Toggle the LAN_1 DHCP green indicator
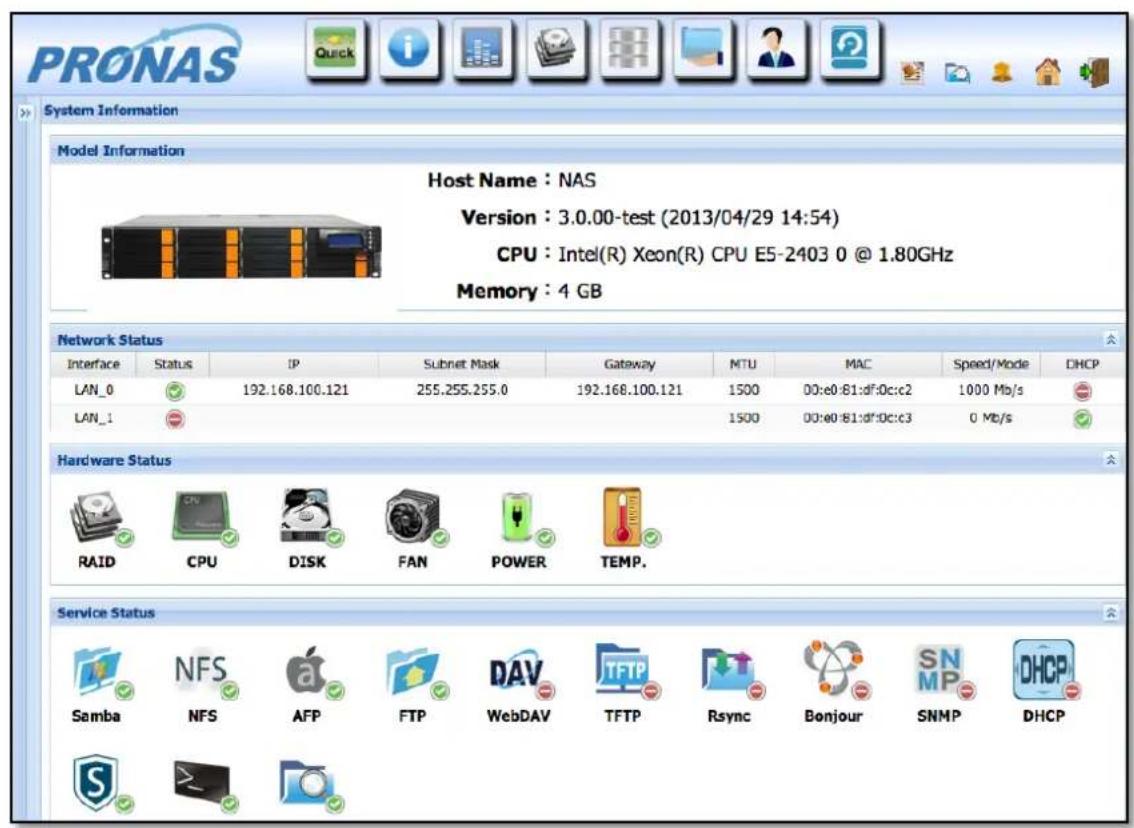 (x=1083, y=419)
